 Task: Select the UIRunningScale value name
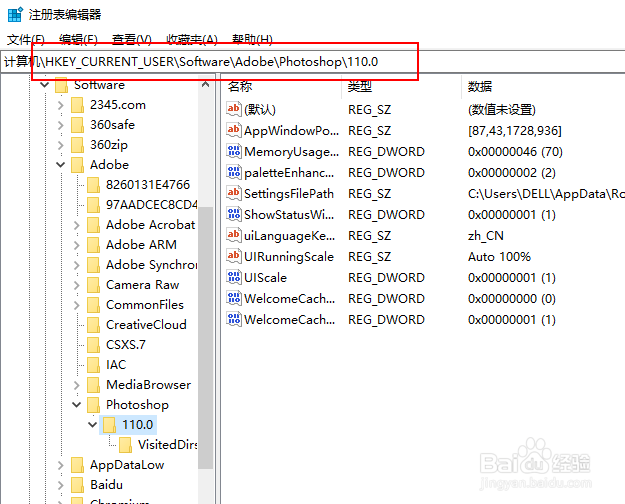click(289, 256)
